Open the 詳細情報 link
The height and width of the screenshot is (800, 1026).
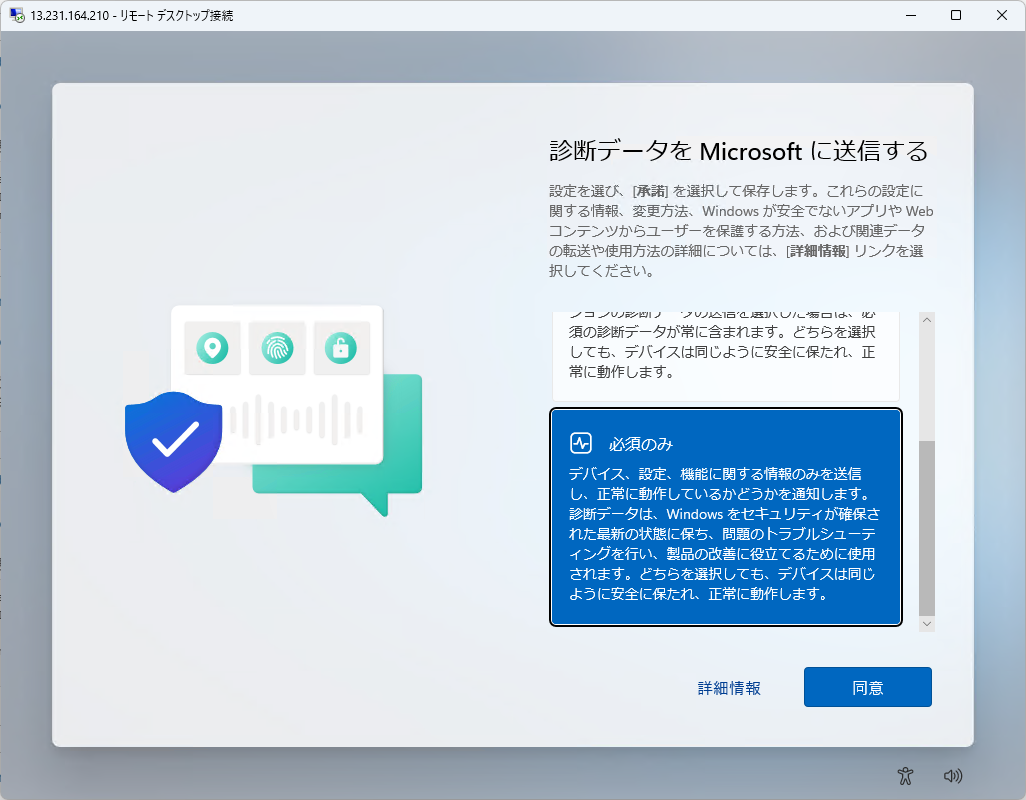pyautogui.click(x=729, y=688)
